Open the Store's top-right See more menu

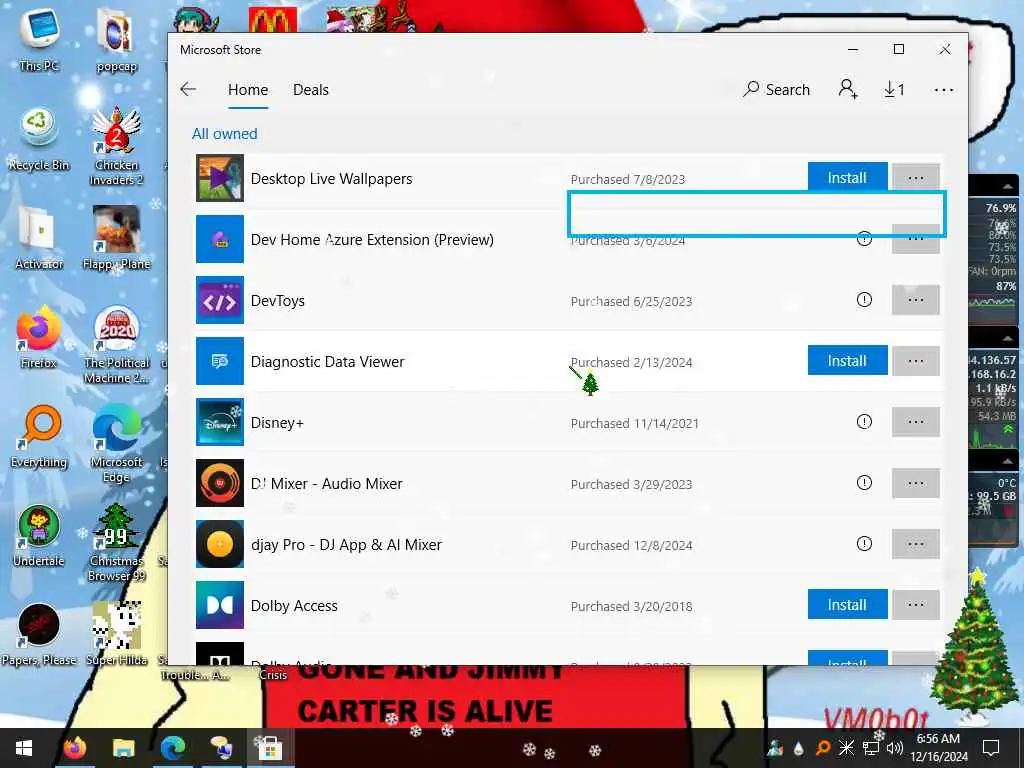tap(944, 90)
